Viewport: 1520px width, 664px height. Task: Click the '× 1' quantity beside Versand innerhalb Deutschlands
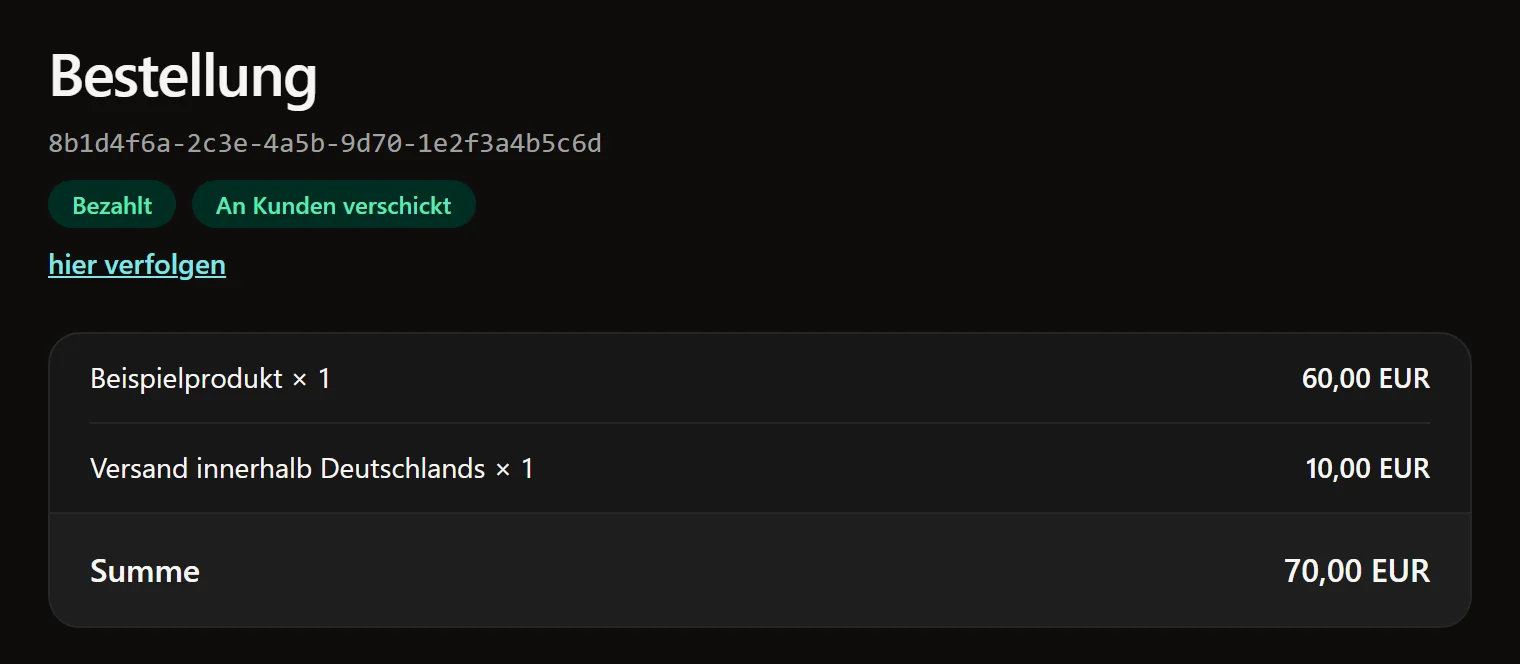click(x=515, y=468)
